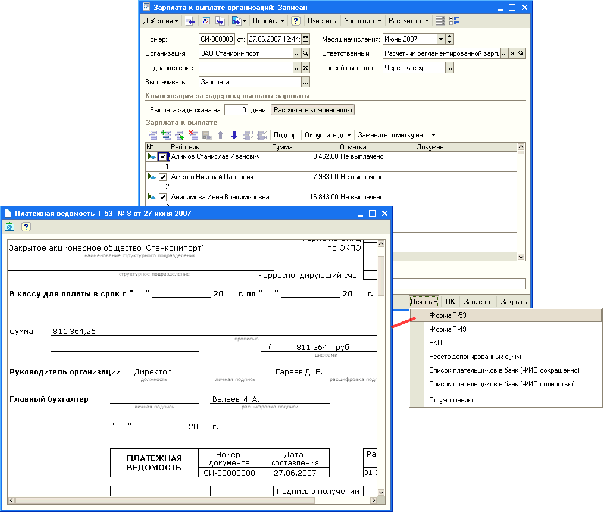Open the Заменить отметку на dropdown
The width and height of the screenshot is (604, 513).
[x=396, y=135]
